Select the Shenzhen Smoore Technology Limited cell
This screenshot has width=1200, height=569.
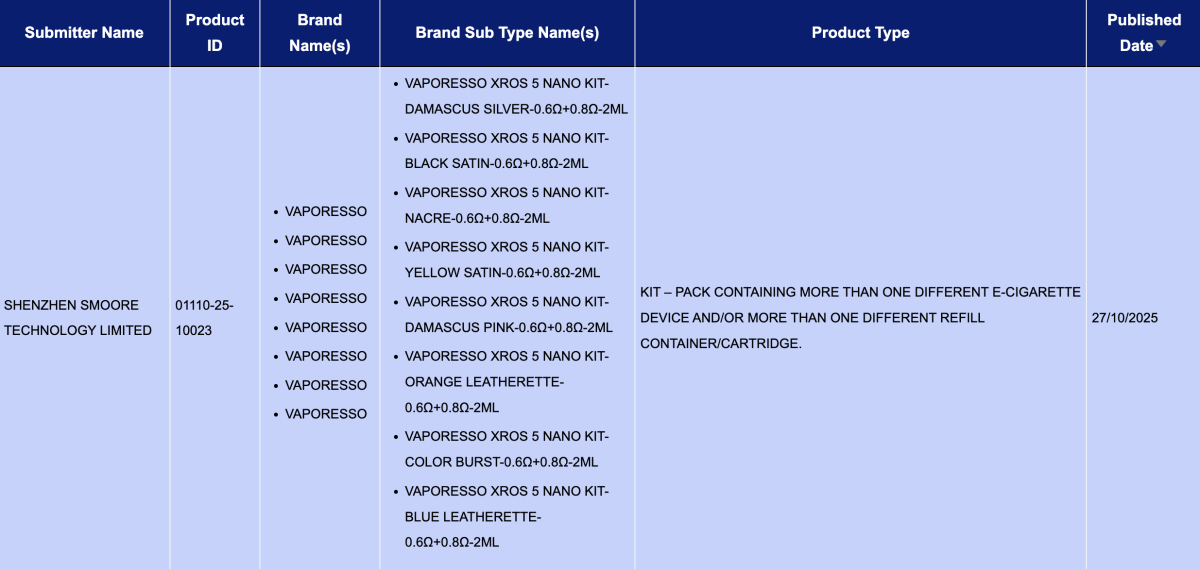tap(78, 317)
